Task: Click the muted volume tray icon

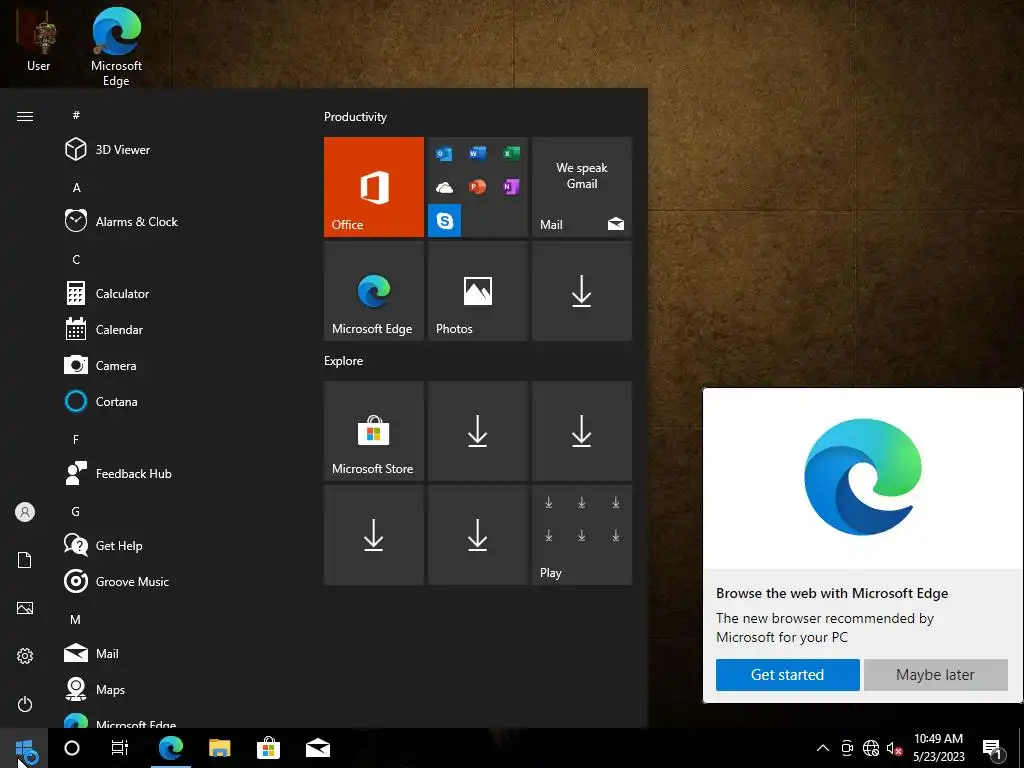Action: tap(894, 748)
